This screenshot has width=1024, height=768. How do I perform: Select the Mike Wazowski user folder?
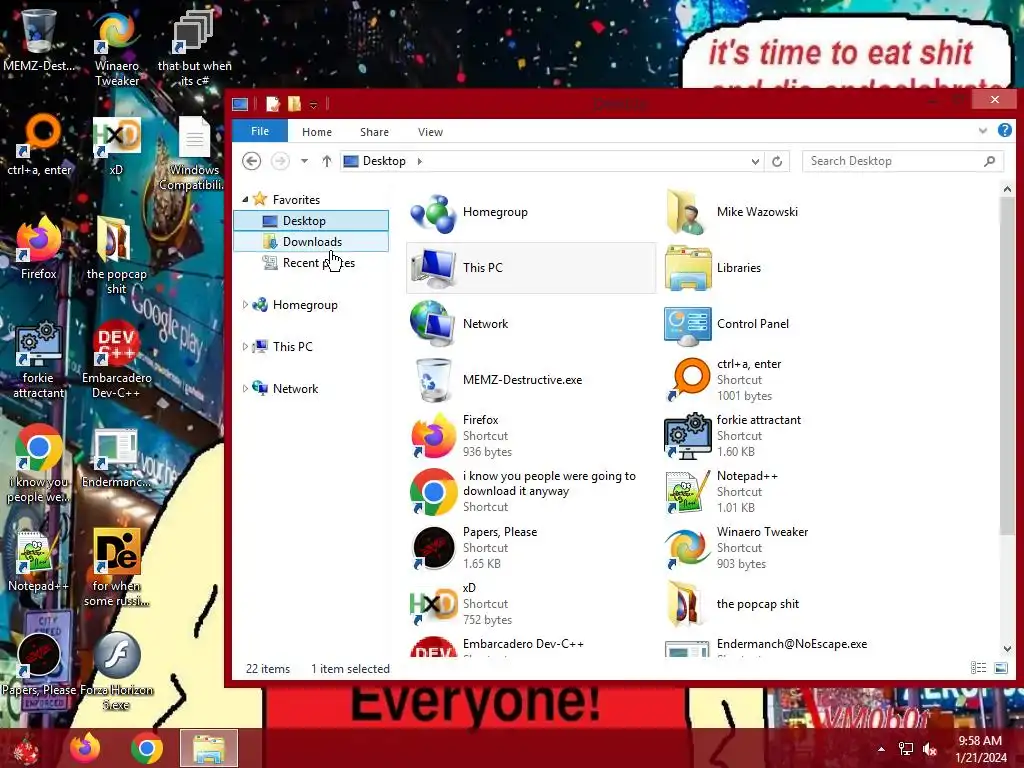[784, 212]
